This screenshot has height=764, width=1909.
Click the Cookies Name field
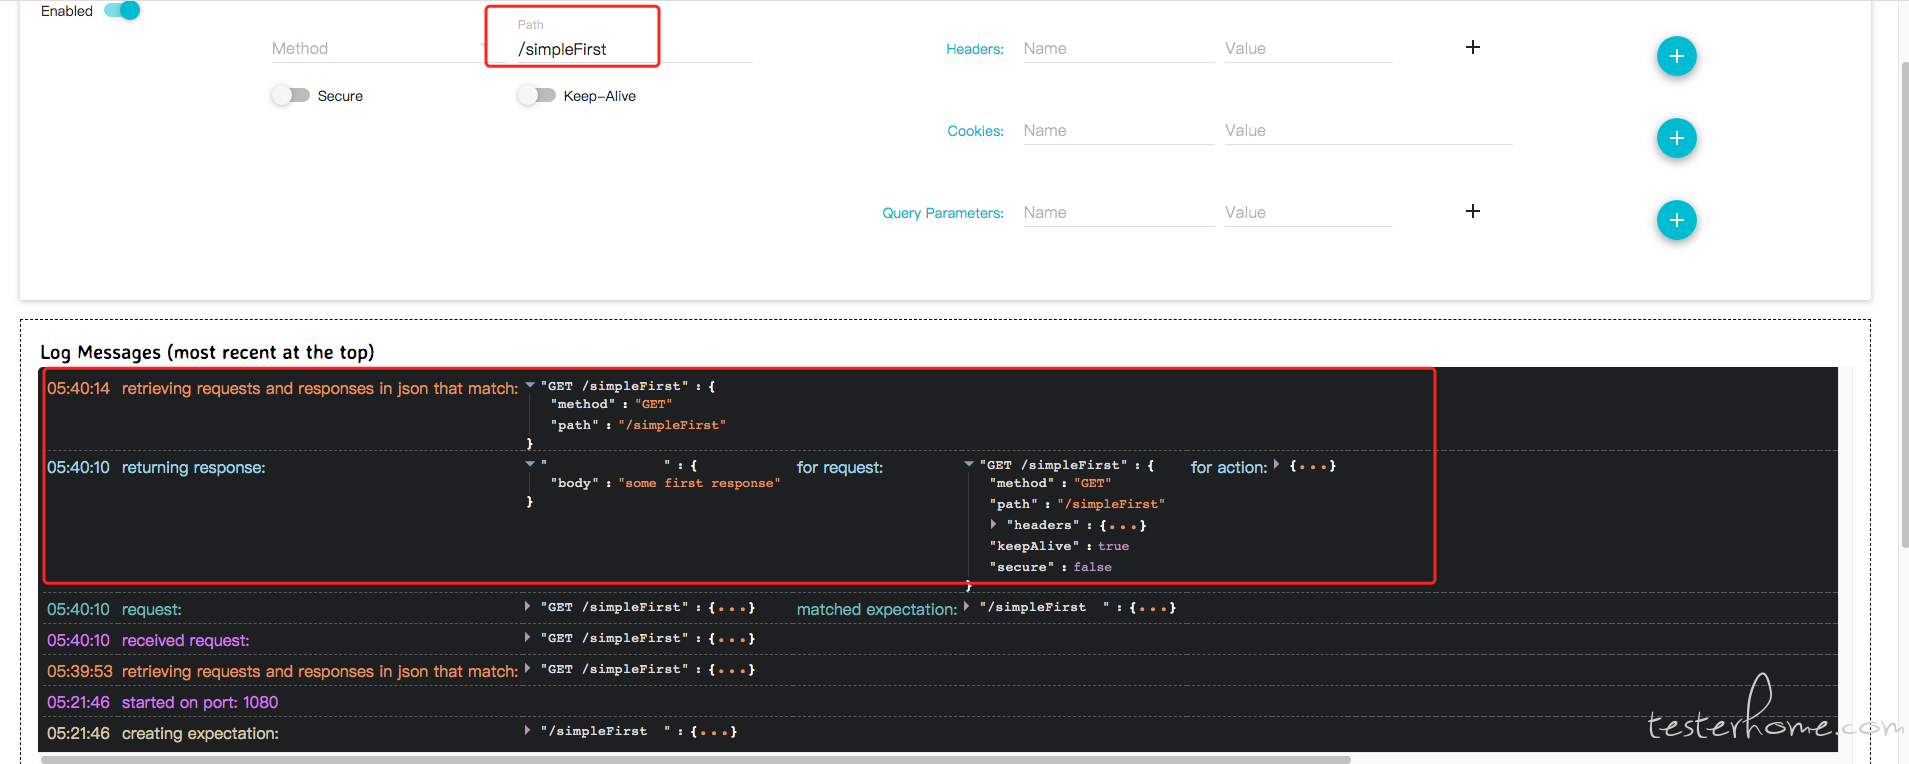(1118, 130)
